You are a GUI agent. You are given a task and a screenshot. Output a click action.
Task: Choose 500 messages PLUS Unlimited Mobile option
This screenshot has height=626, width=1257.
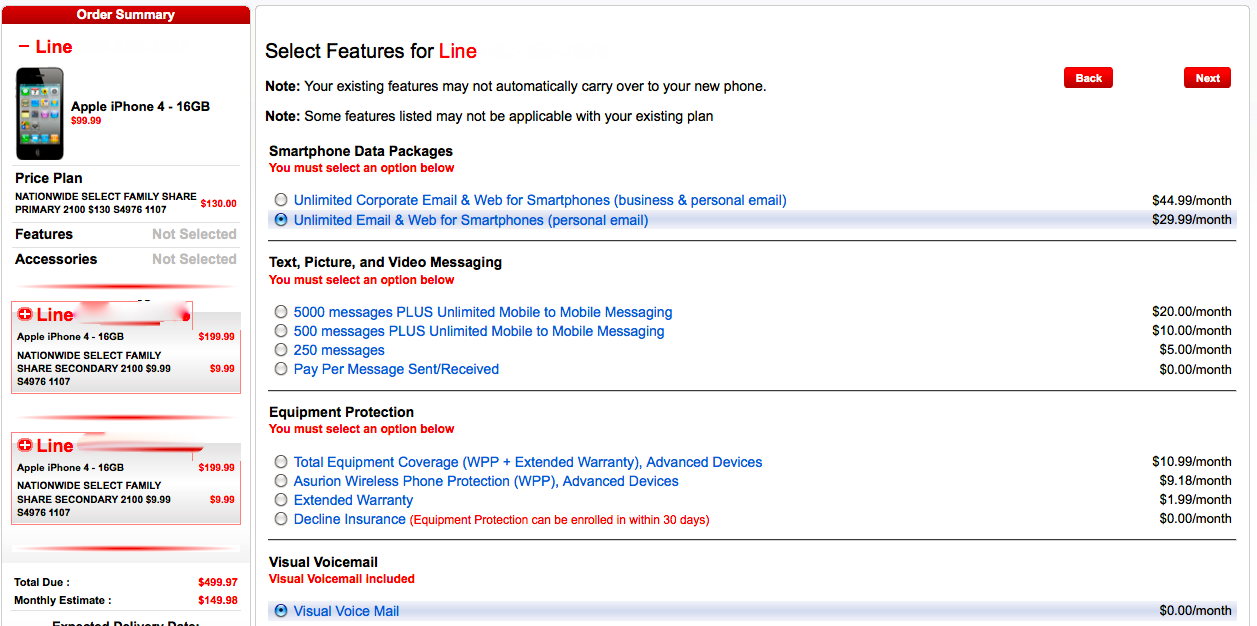coord(281,331)
